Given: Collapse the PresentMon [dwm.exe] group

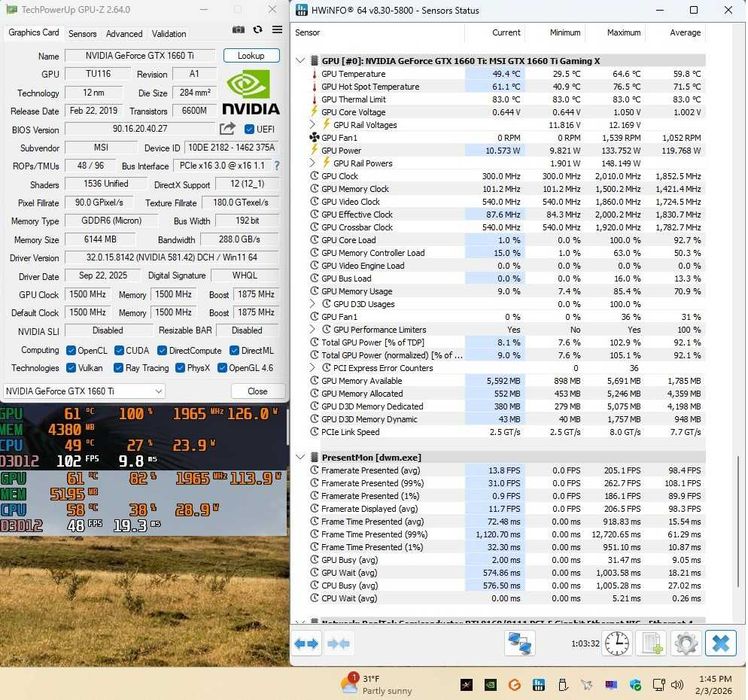Looking at the screenshot, I should [x=300, y=457].
